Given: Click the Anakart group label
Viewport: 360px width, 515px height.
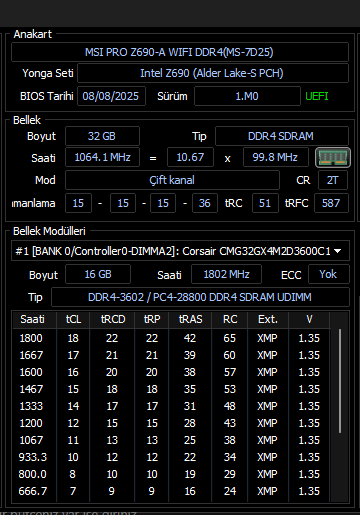Looking at the screenshot, I should tap(33, 34).
